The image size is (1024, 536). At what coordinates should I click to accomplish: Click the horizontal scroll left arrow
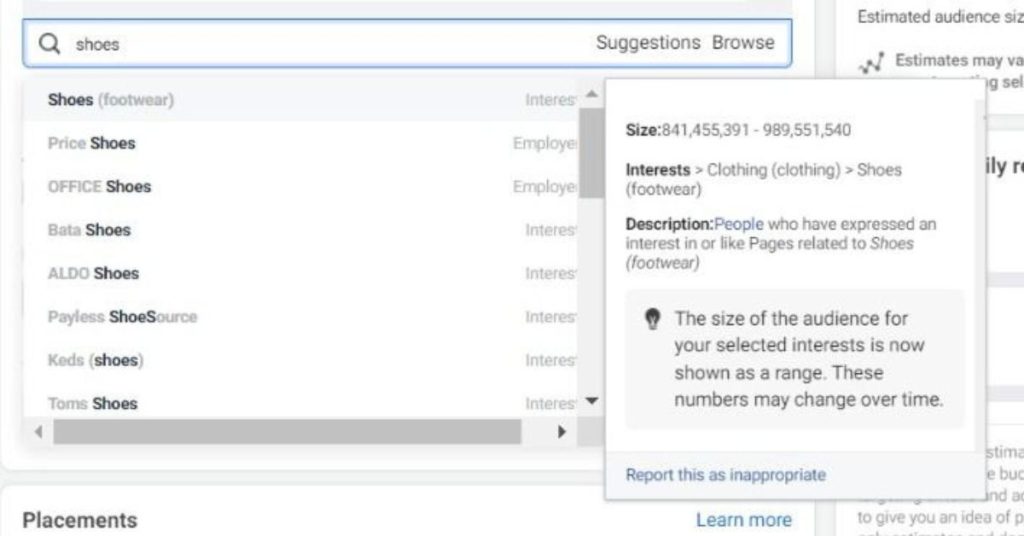click(39, 432)
